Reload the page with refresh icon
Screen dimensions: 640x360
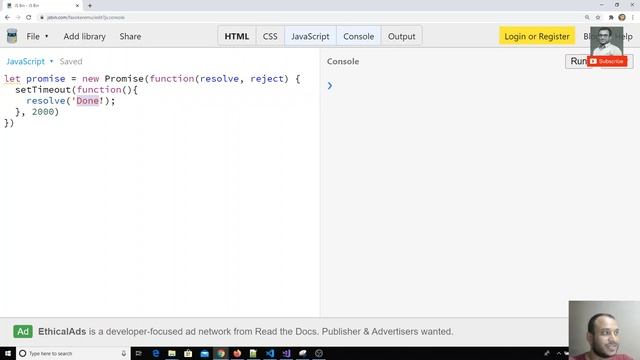(x=29, y=18)
